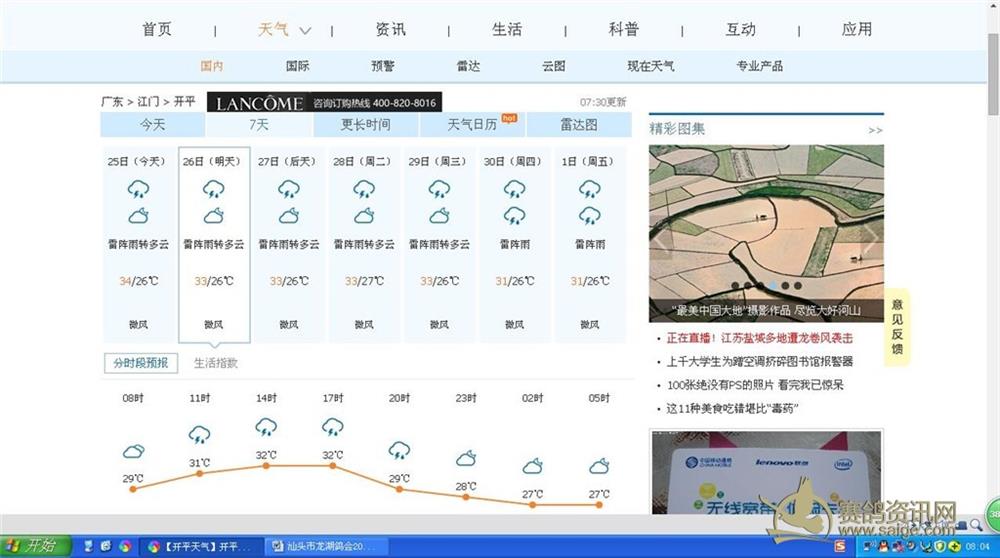Open the 开始 Start menu on taskbar

35,546
